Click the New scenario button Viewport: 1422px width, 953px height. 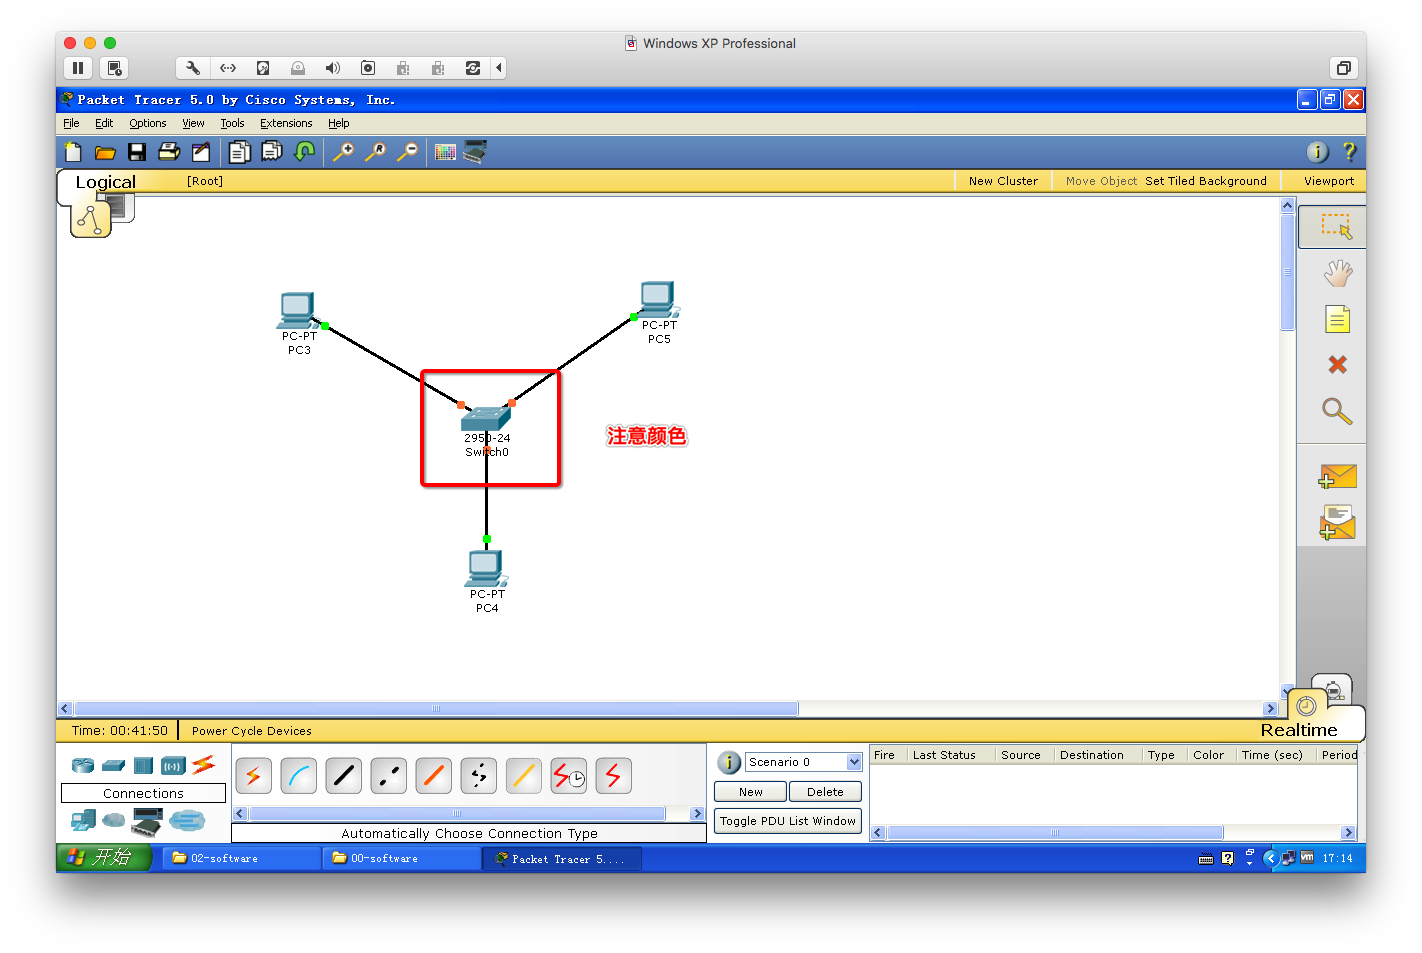751,792
